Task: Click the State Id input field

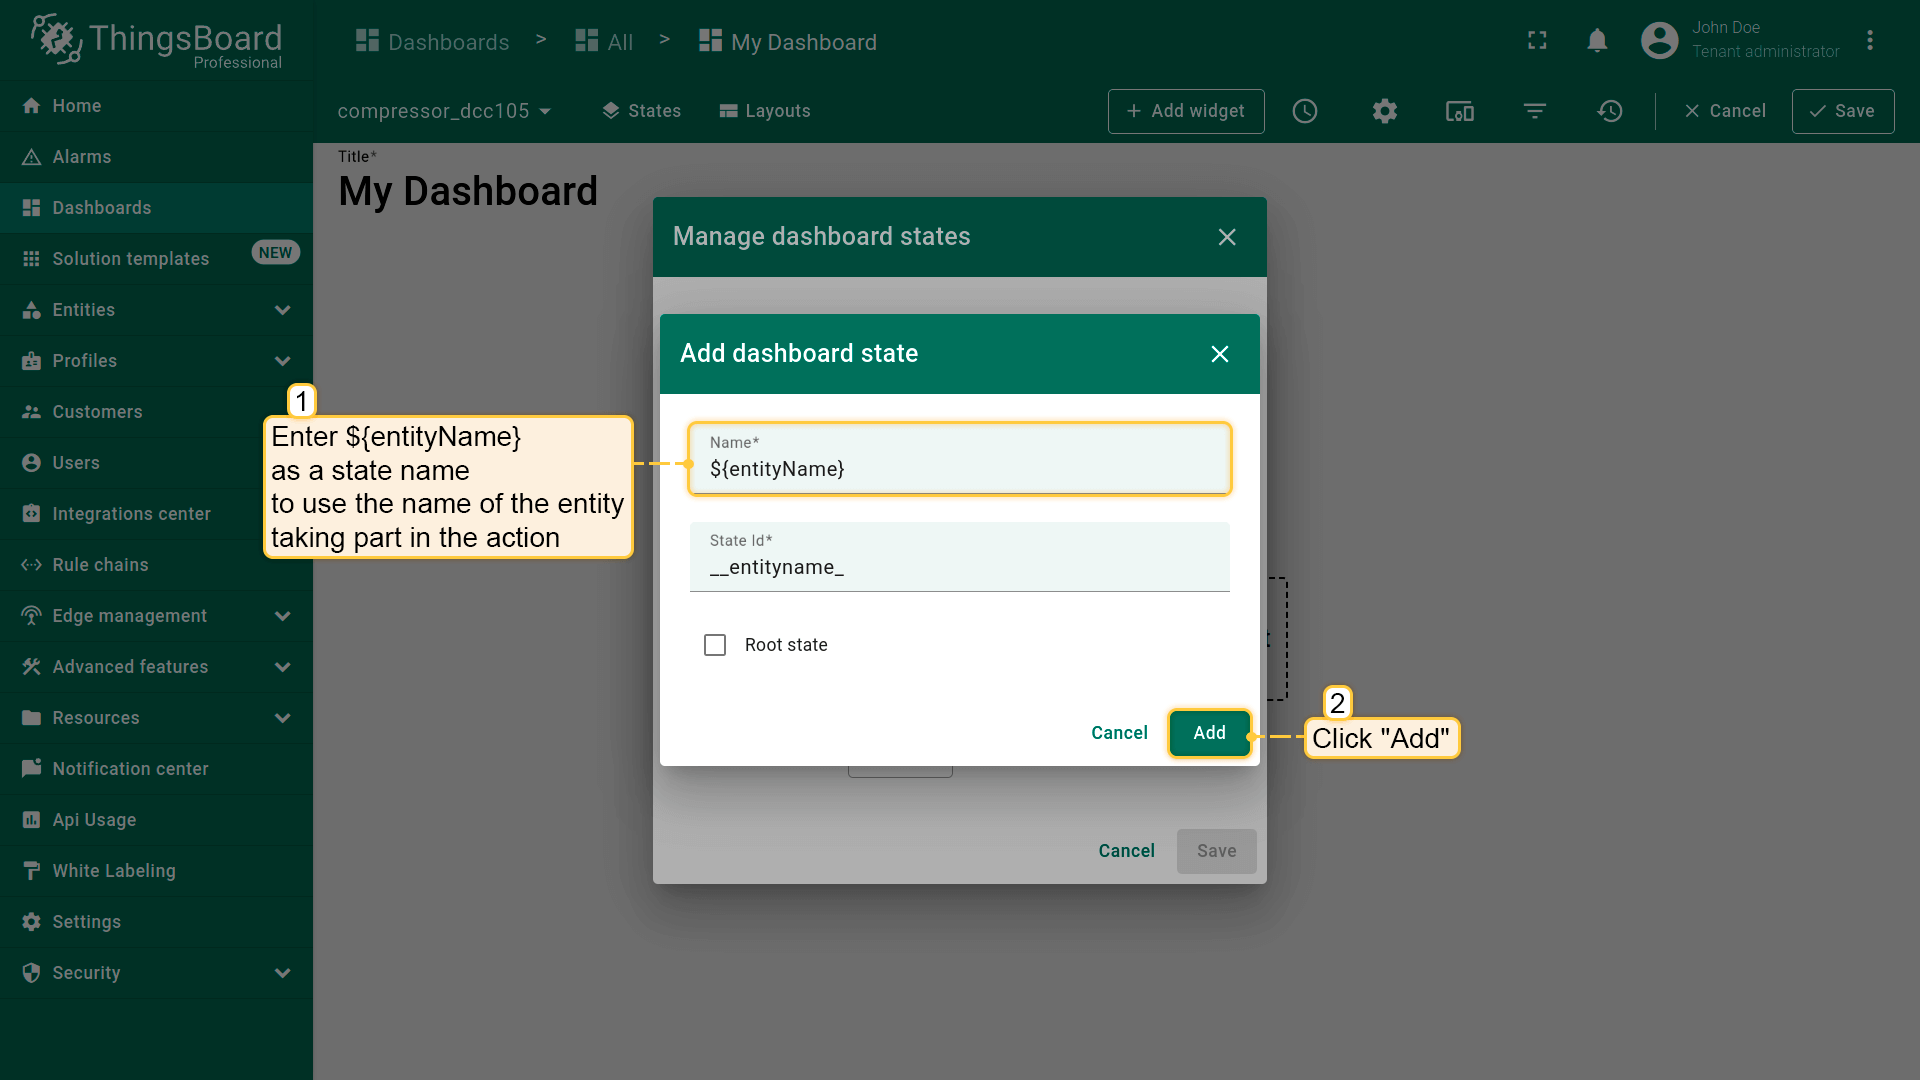Action: point(959,567)
